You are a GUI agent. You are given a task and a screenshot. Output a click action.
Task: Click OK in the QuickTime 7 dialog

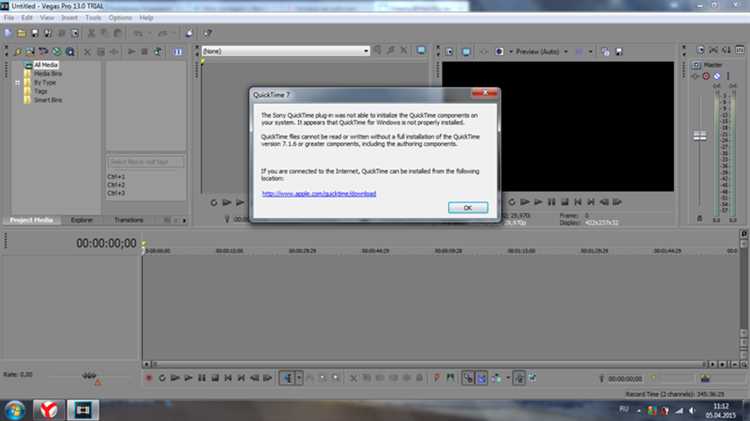[468, 208]
